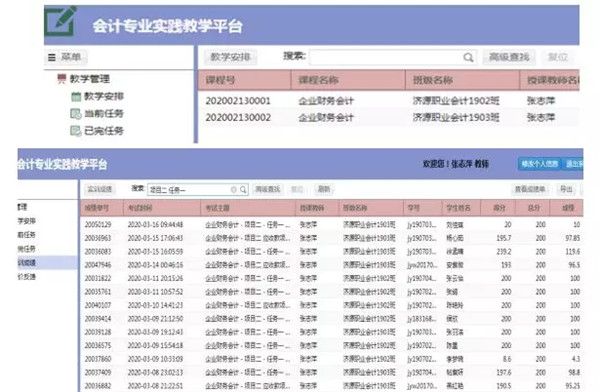Image resolution: width=600 pixels, height=392 pixels.
Task: Select score row 20047946
Action: (x=331, y=265)
